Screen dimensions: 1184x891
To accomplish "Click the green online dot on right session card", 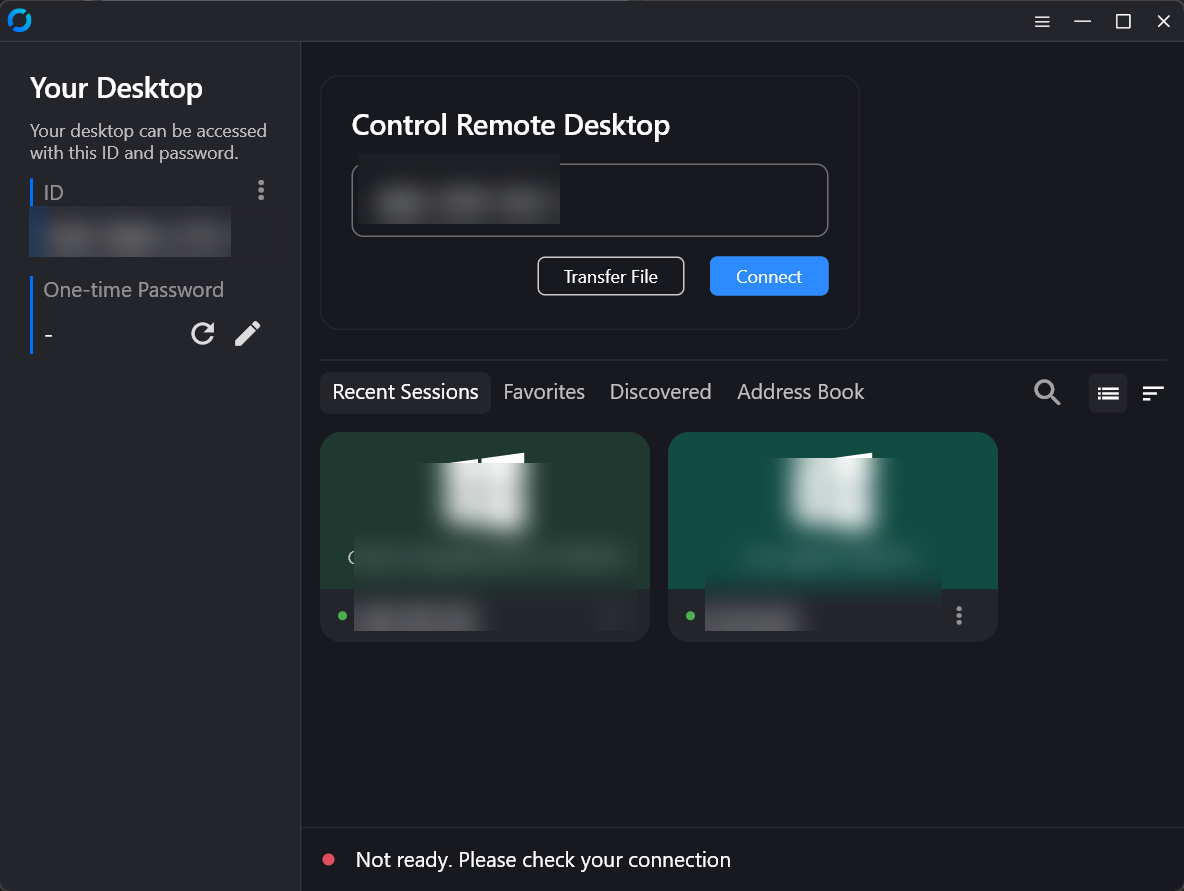I will pos(690,616).
